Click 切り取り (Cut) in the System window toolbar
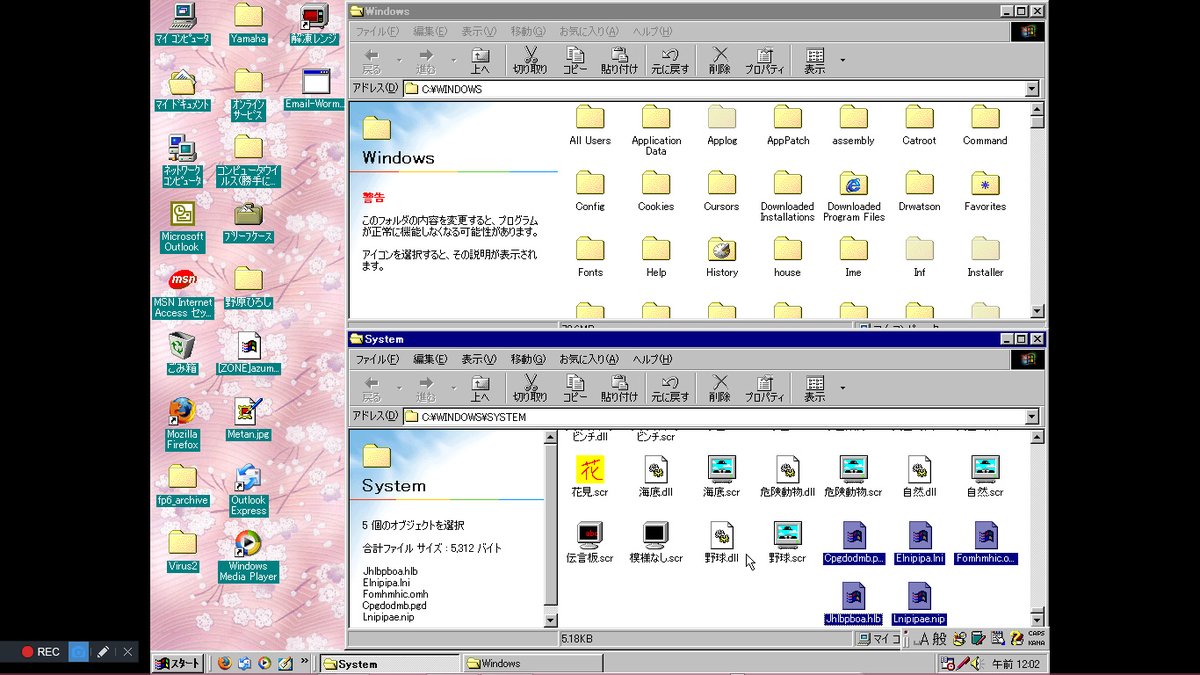The image size is (1200, 675). point(530,389)
